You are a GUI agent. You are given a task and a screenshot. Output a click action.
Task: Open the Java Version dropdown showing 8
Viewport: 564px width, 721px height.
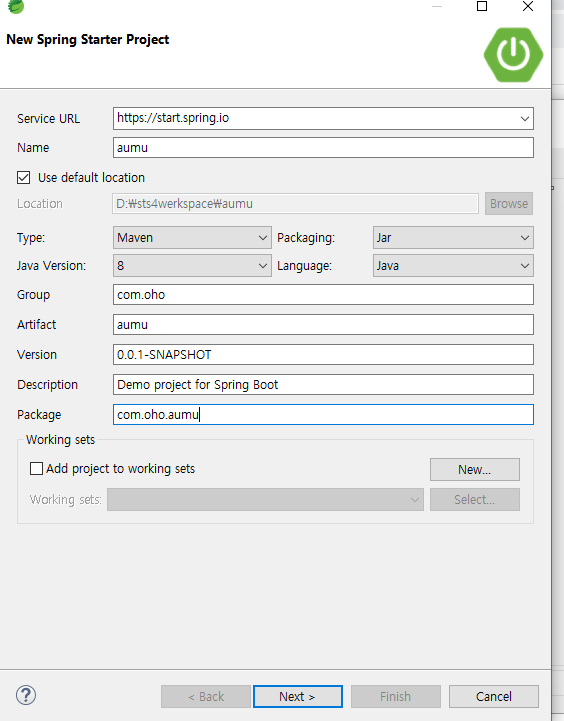pos(192,266)
